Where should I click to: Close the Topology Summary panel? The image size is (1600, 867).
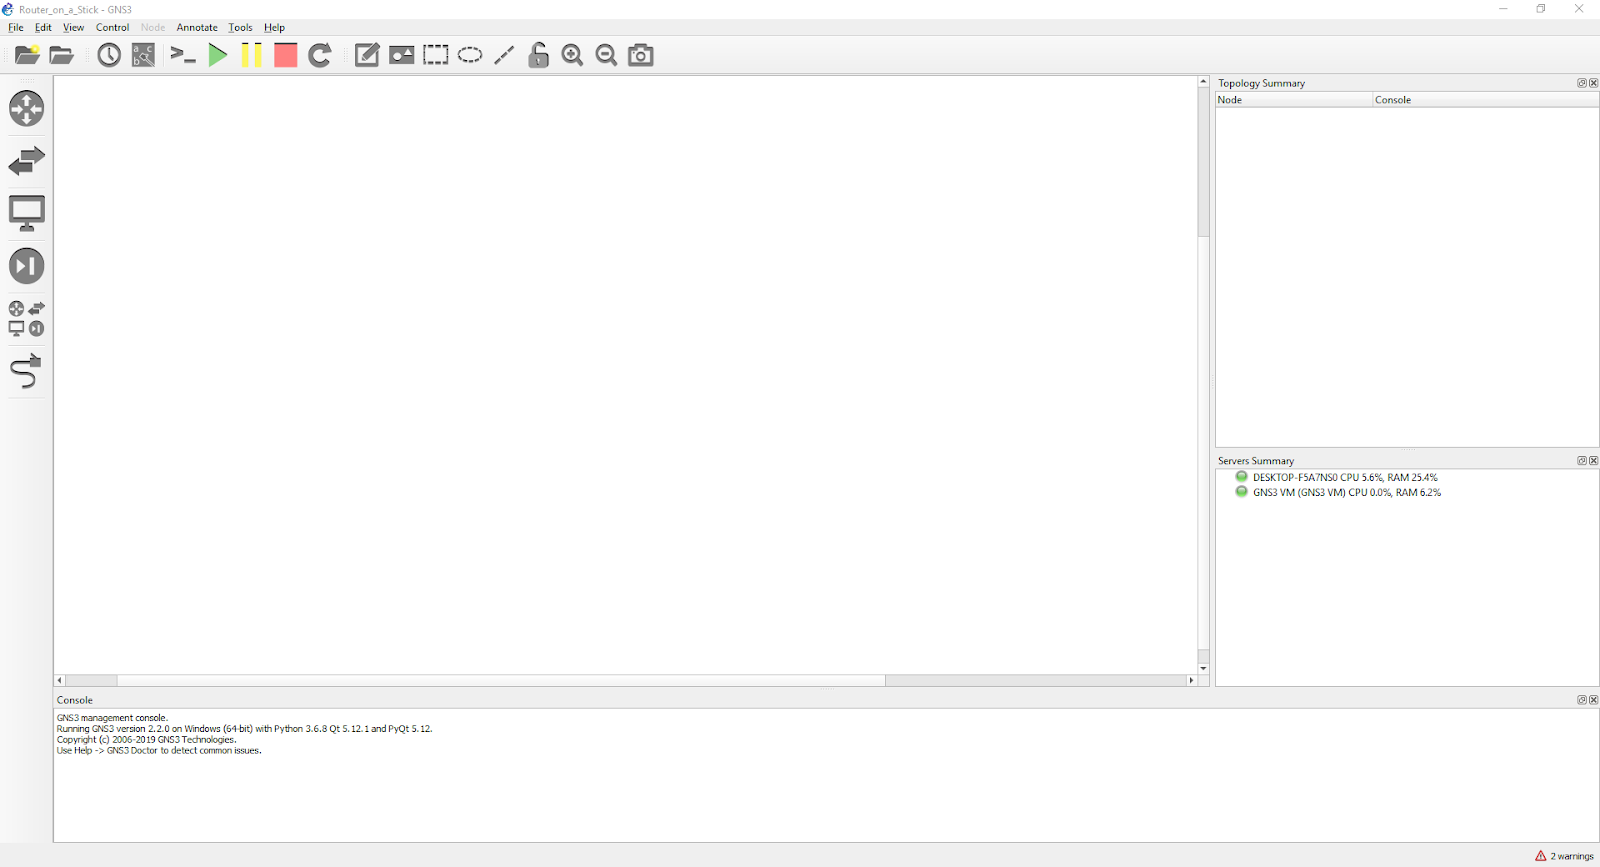coord(1594,83)
